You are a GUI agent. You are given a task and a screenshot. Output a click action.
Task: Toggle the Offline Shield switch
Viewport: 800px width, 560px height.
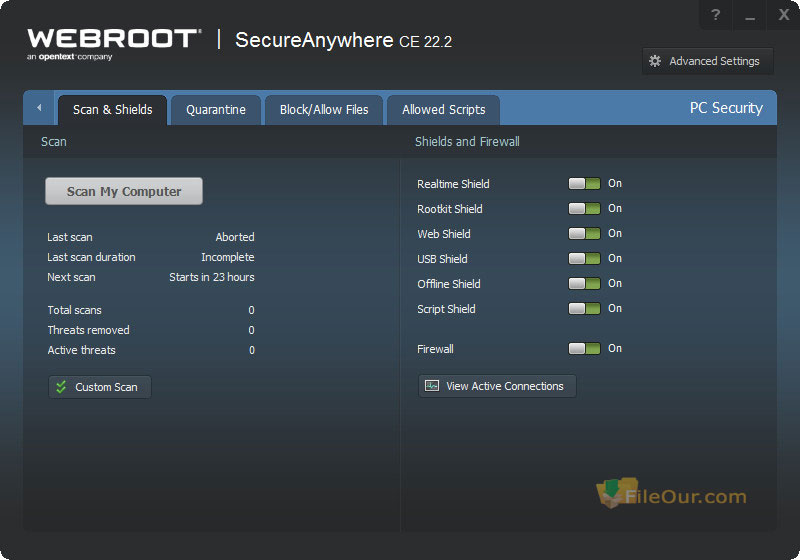coord(584,284)
